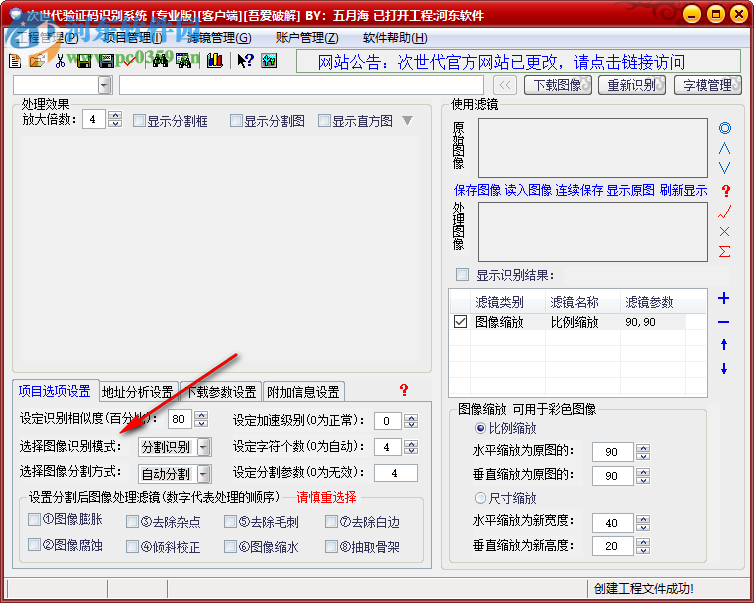Image resolution: width=754 pixels, height=603 pixels.
Task: Open the 账户管理(Z) menu
Action: point(307,38)
